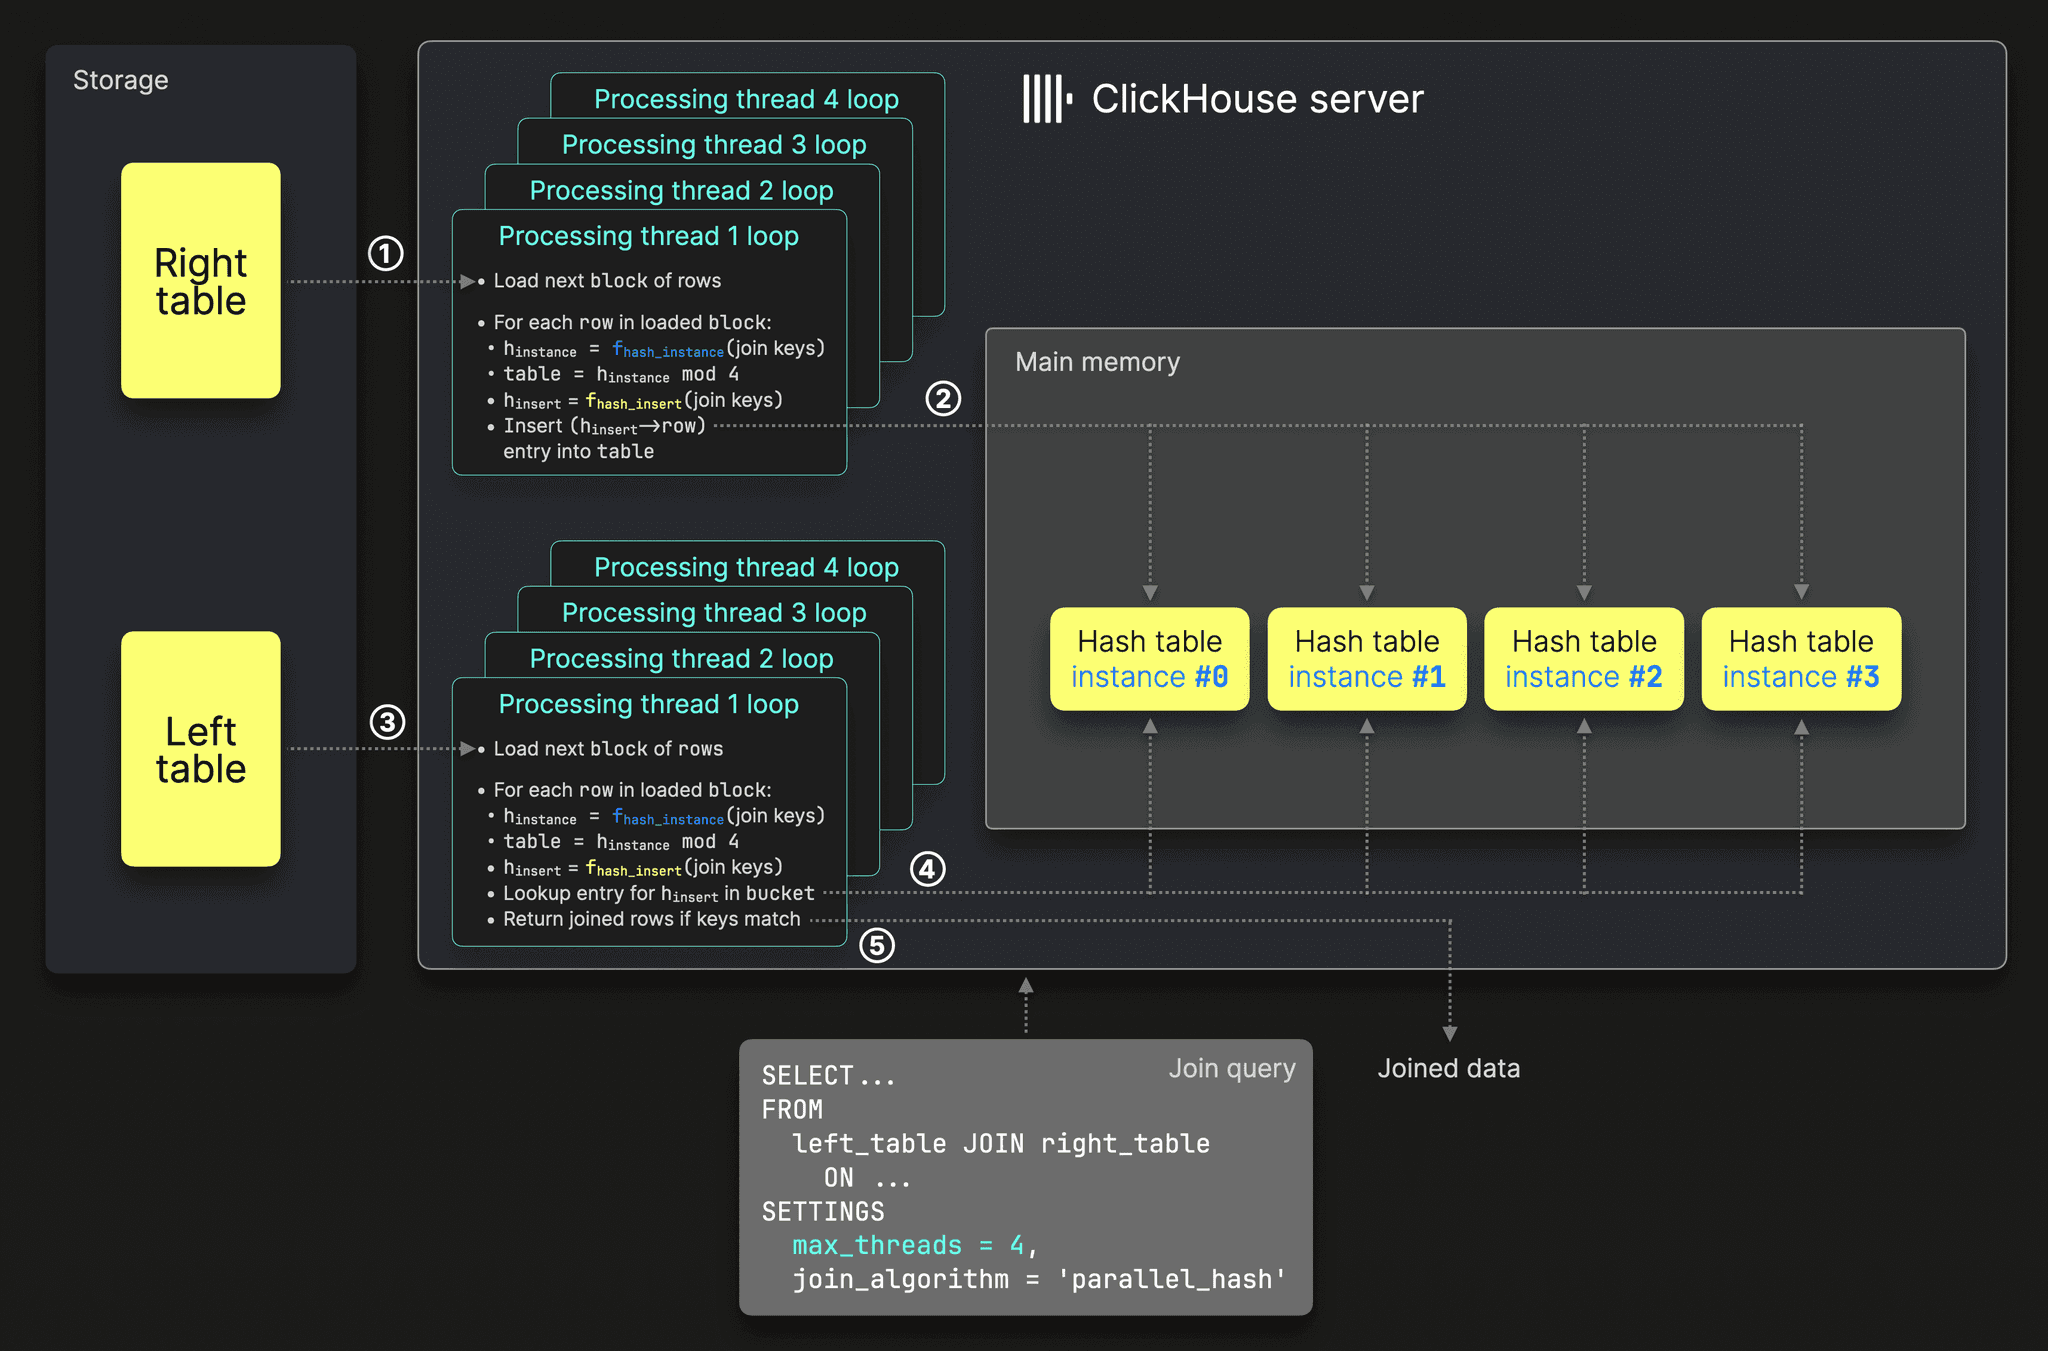
Task: Click the f_hash_instance(join keys) line in upper loop
Action: pos(664,349)
